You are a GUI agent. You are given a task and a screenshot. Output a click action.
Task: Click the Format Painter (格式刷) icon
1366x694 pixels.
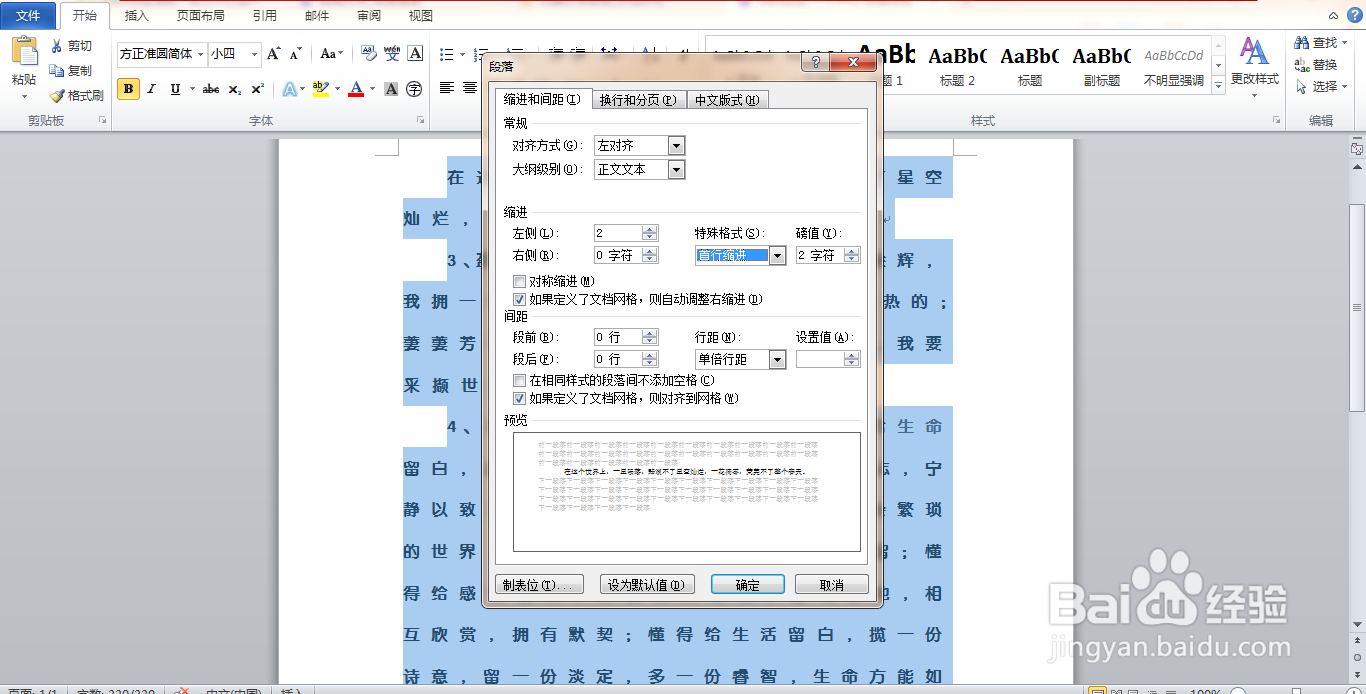point(55,95)
